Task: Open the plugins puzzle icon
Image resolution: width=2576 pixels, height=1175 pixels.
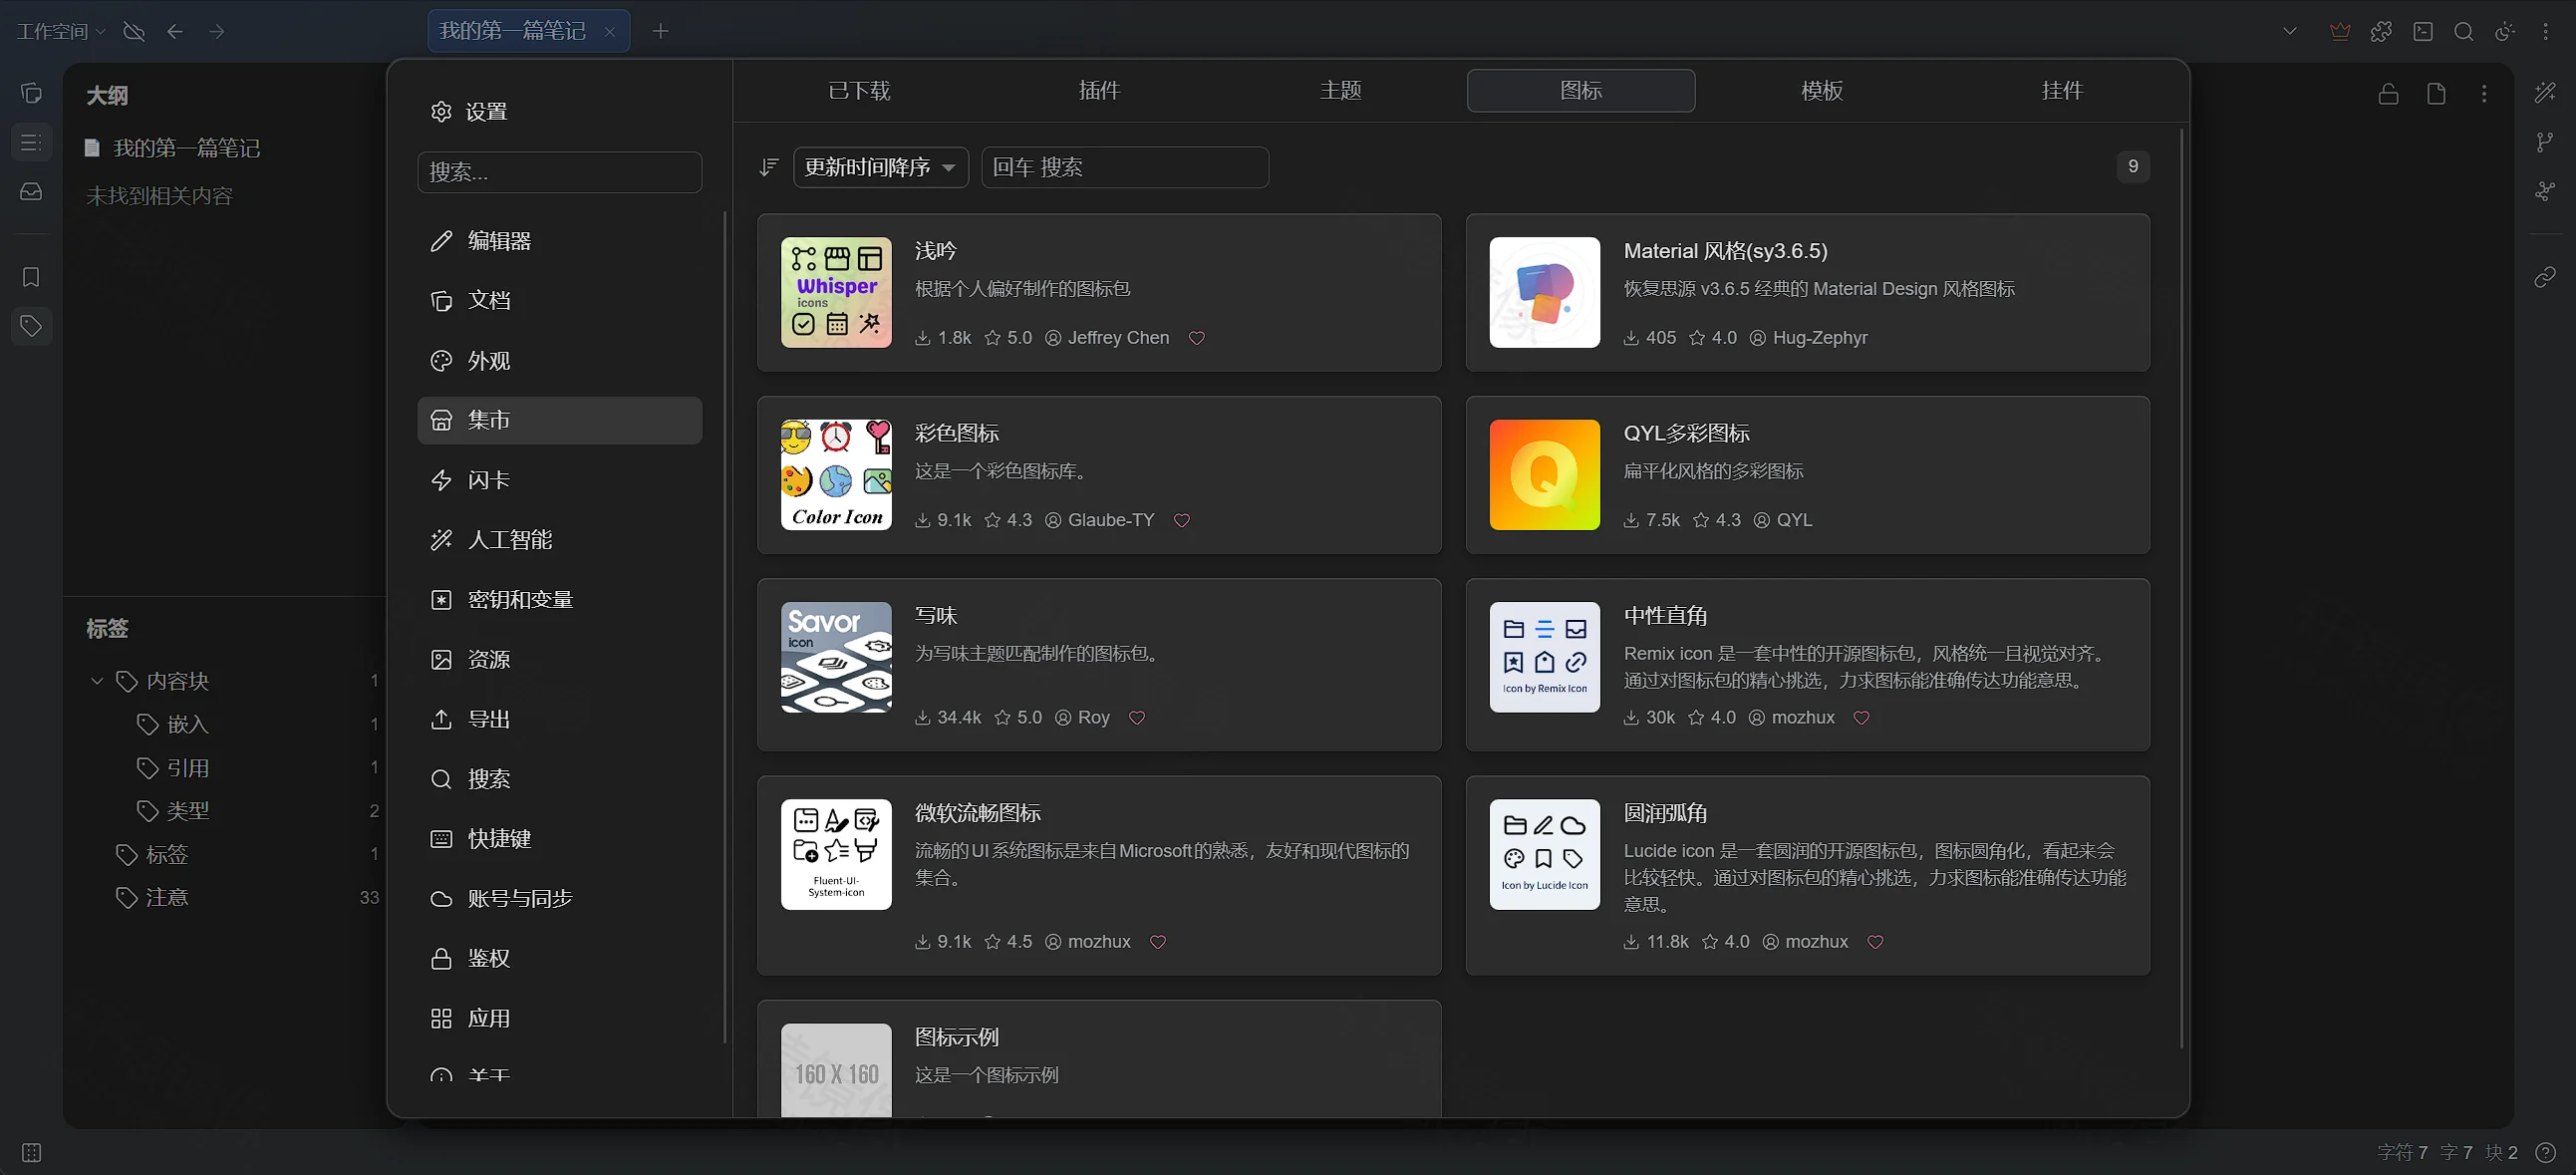Action: (x=2381, y=31)
